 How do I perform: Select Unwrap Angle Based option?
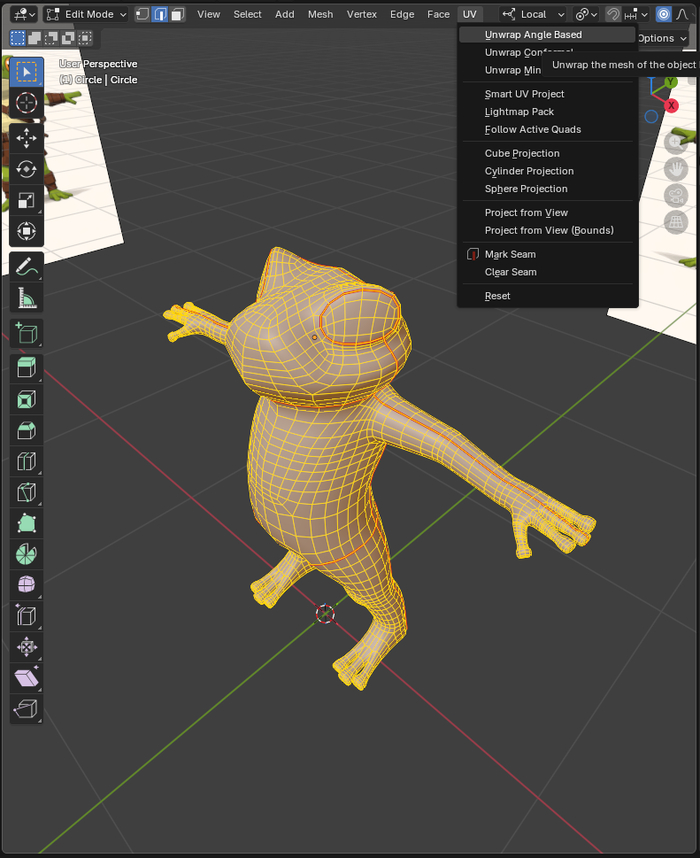533,35
